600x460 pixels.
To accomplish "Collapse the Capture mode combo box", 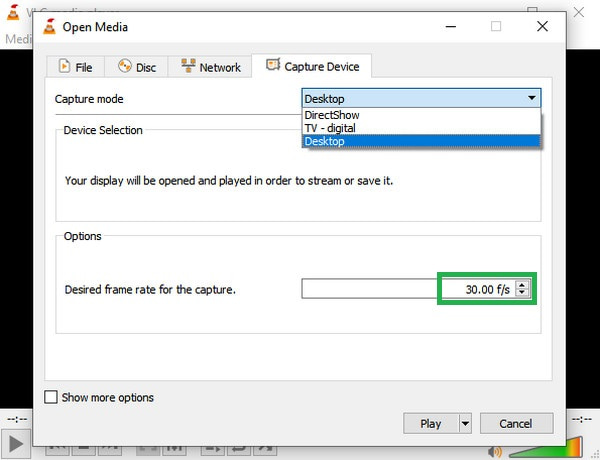I will coord(530,98).
